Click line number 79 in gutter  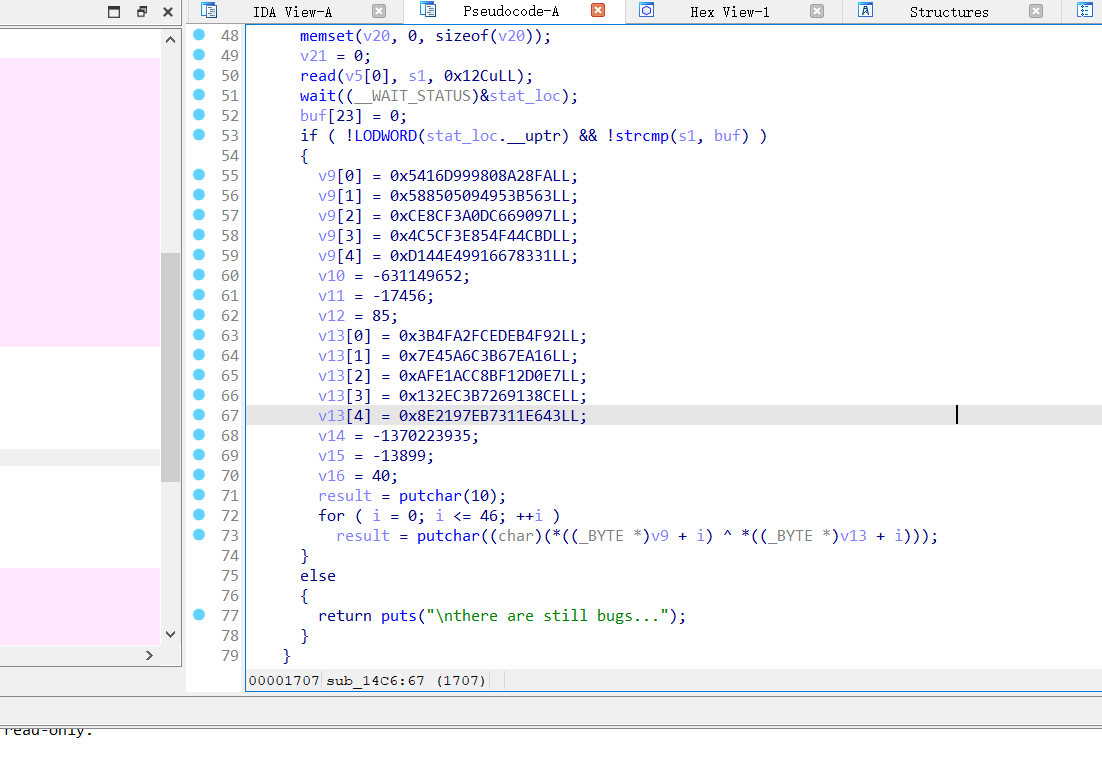tap(230, 656)
